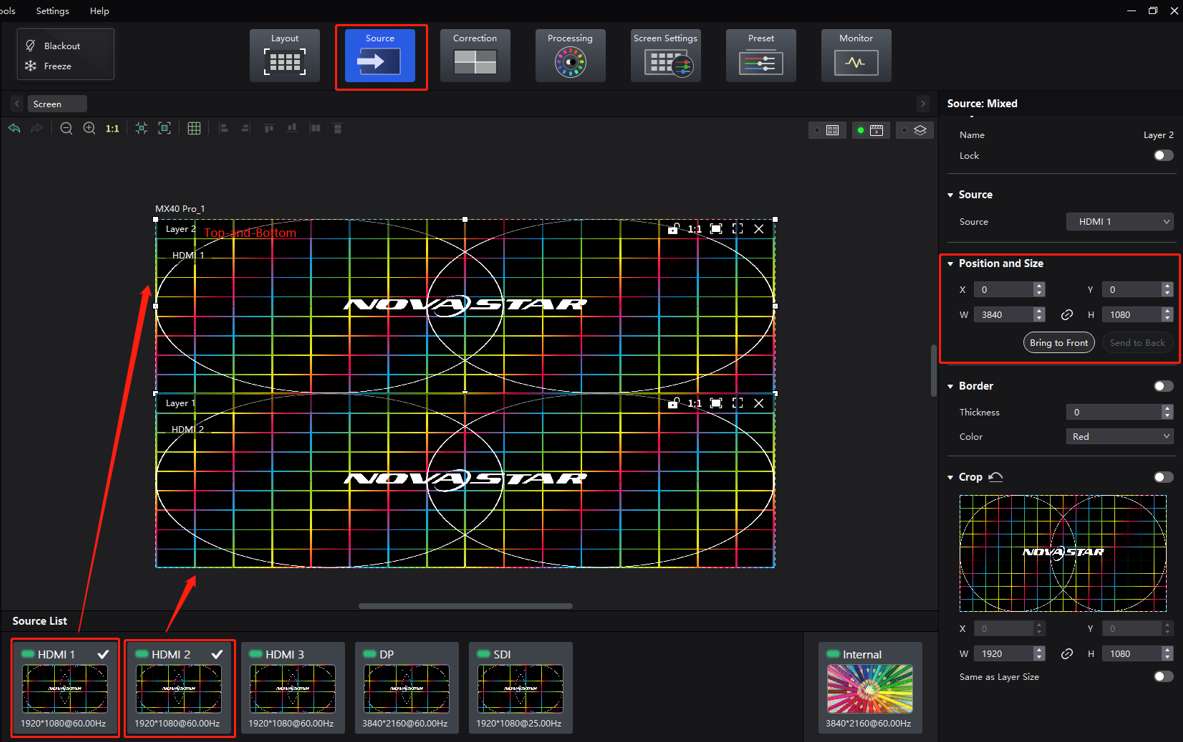The width and height of the screenshot is (1183, 742).
Task: Open the Screen Settings tab
Action: coord(665,56)
